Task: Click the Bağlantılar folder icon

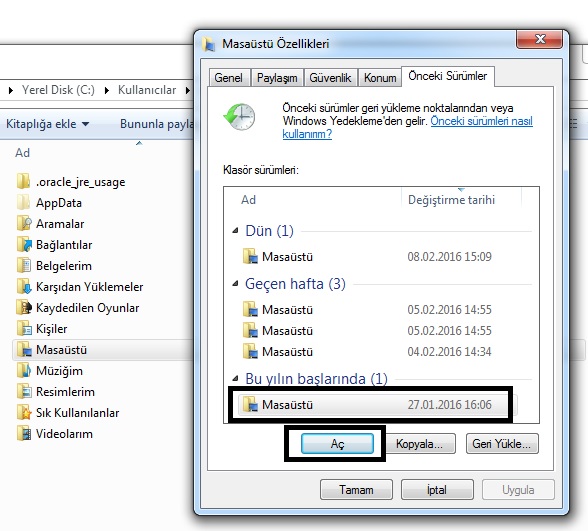Action: click(x=24, y=244)
